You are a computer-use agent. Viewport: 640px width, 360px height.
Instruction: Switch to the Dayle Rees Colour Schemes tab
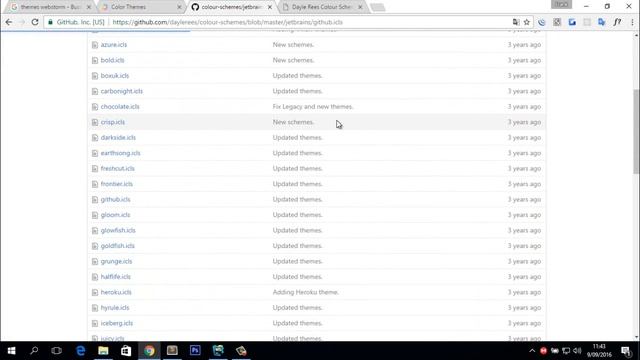click(322, 7)
